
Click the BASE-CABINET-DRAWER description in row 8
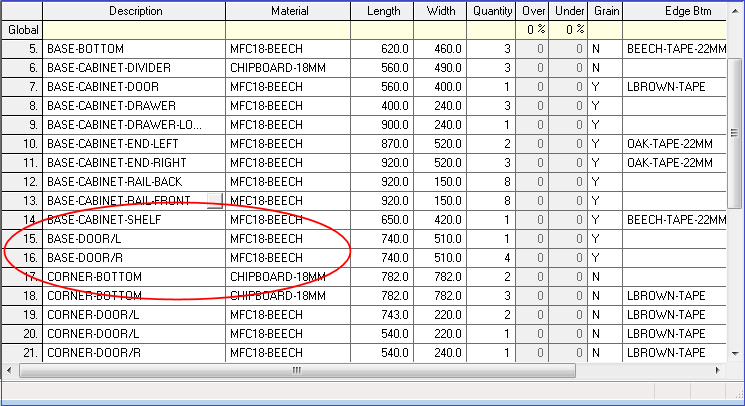point(134,106)
